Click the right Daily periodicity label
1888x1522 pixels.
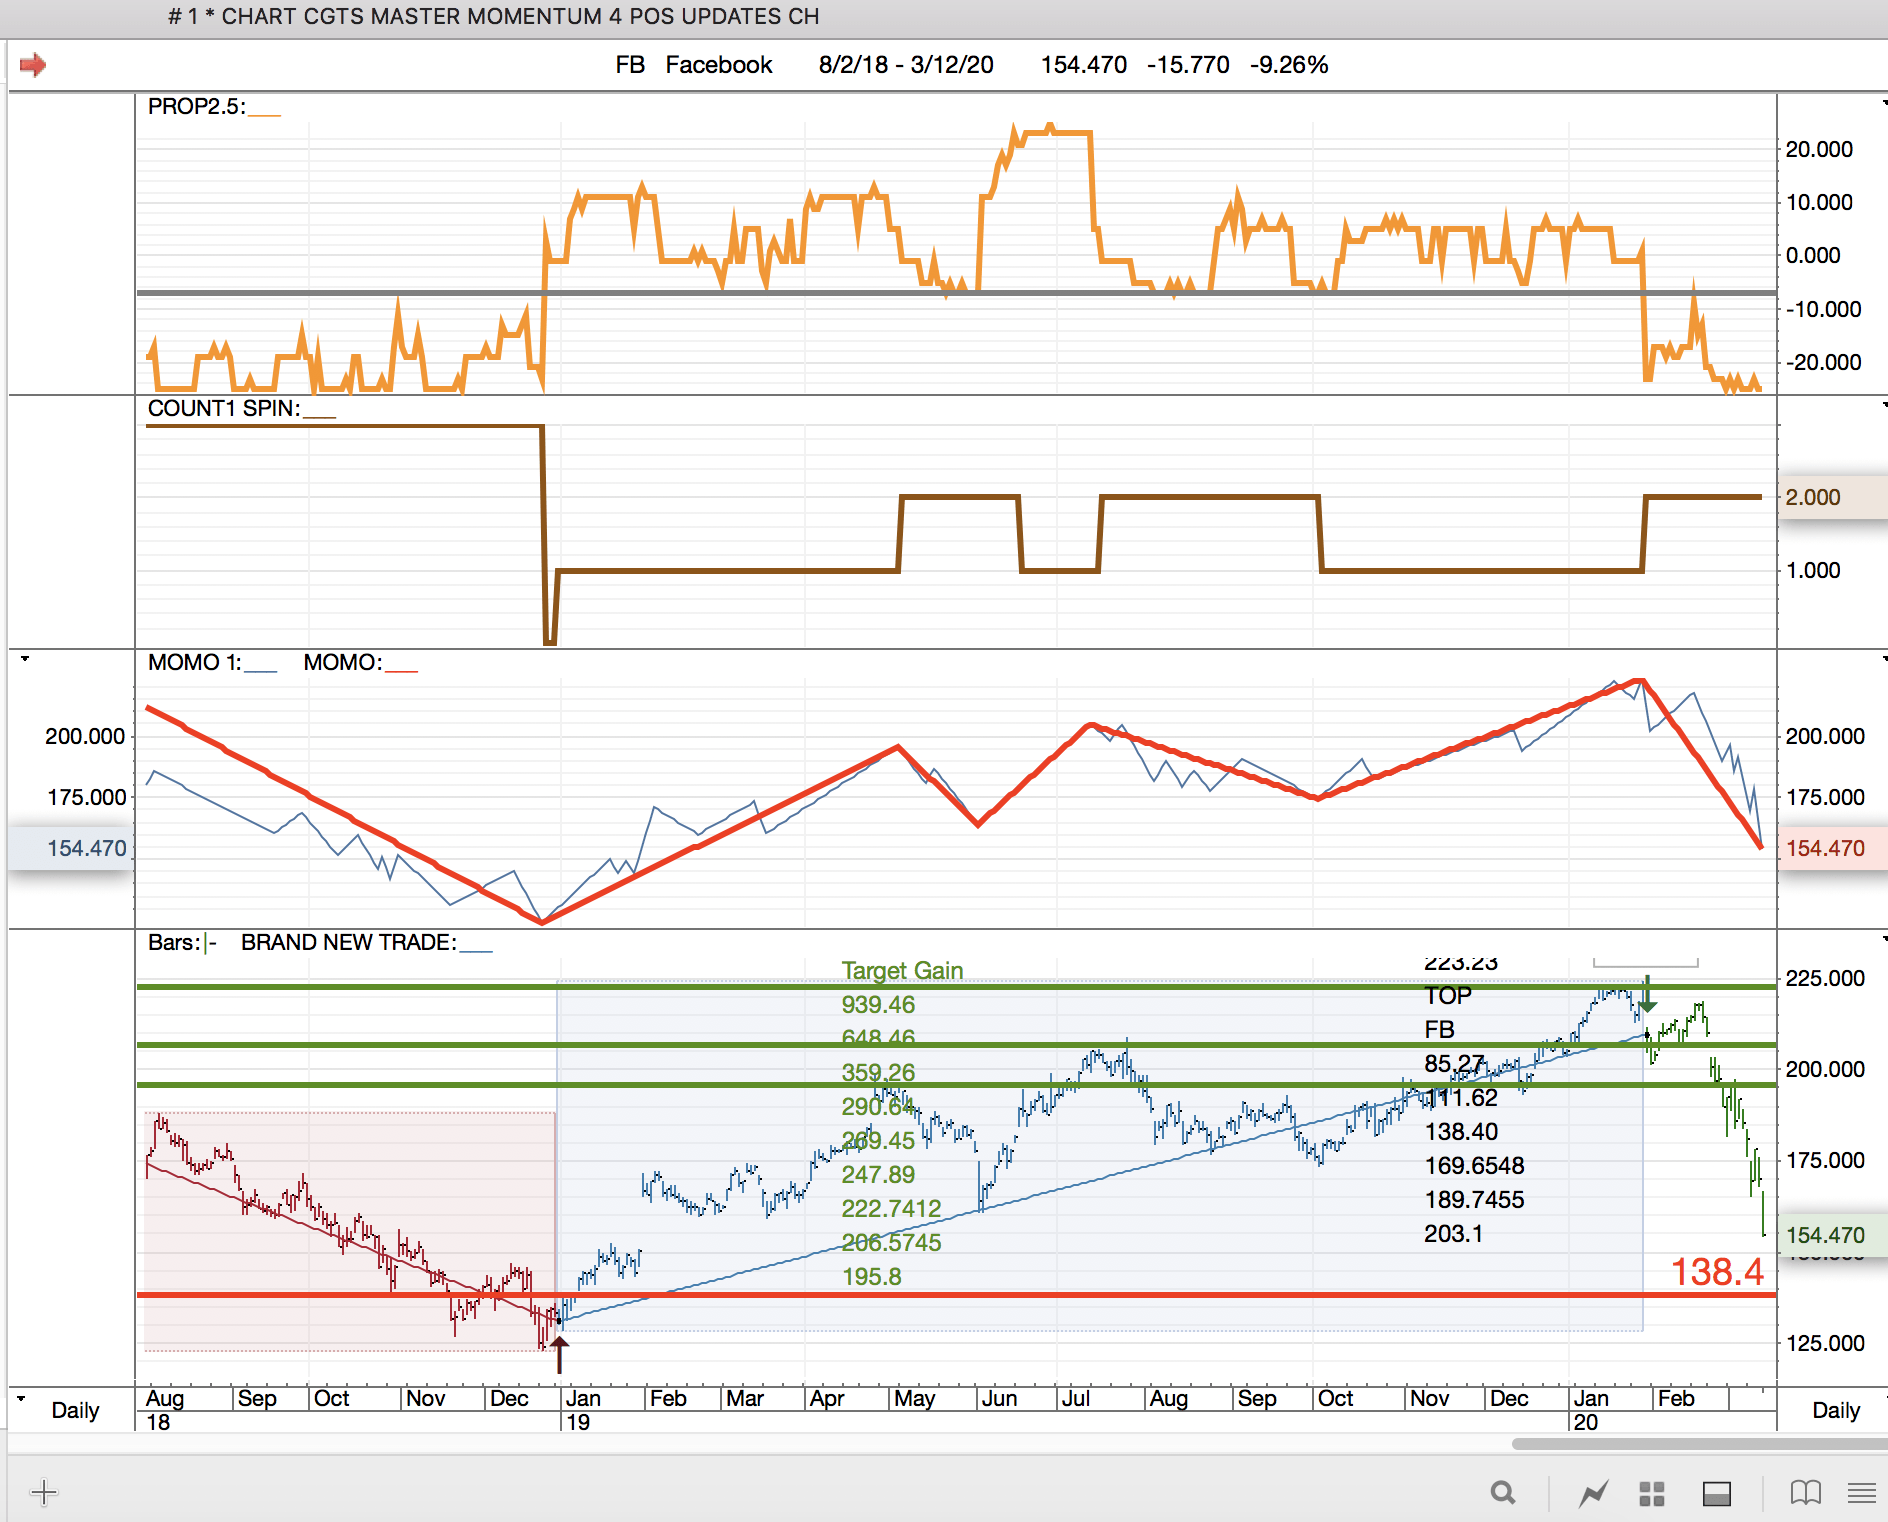(x=1835, y=1410)
